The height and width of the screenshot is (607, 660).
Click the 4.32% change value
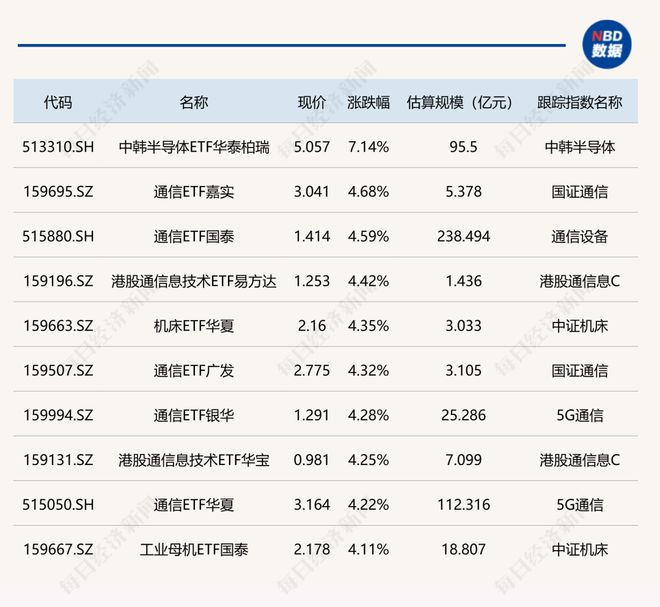(x=368, y=371)
